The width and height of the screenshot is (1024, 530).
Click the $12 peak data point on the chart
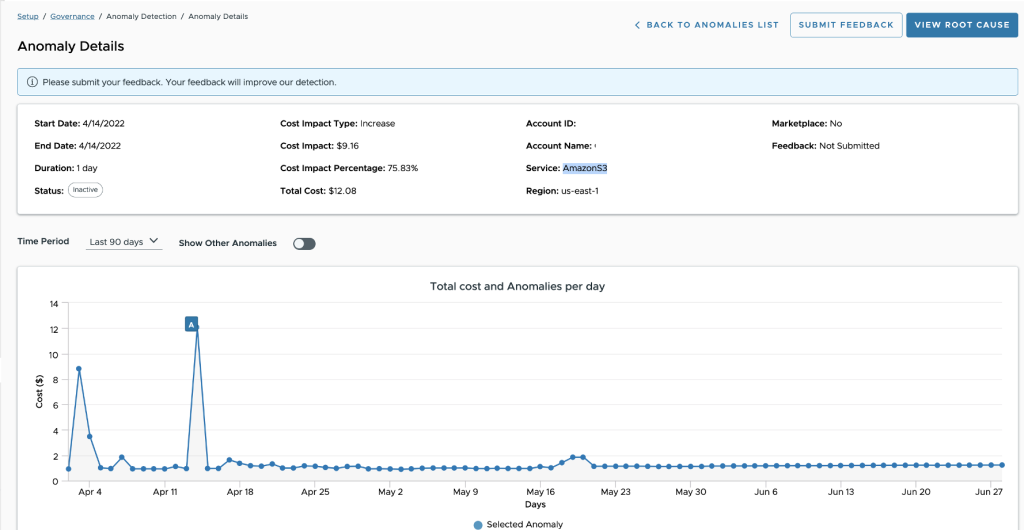[197, 328]
